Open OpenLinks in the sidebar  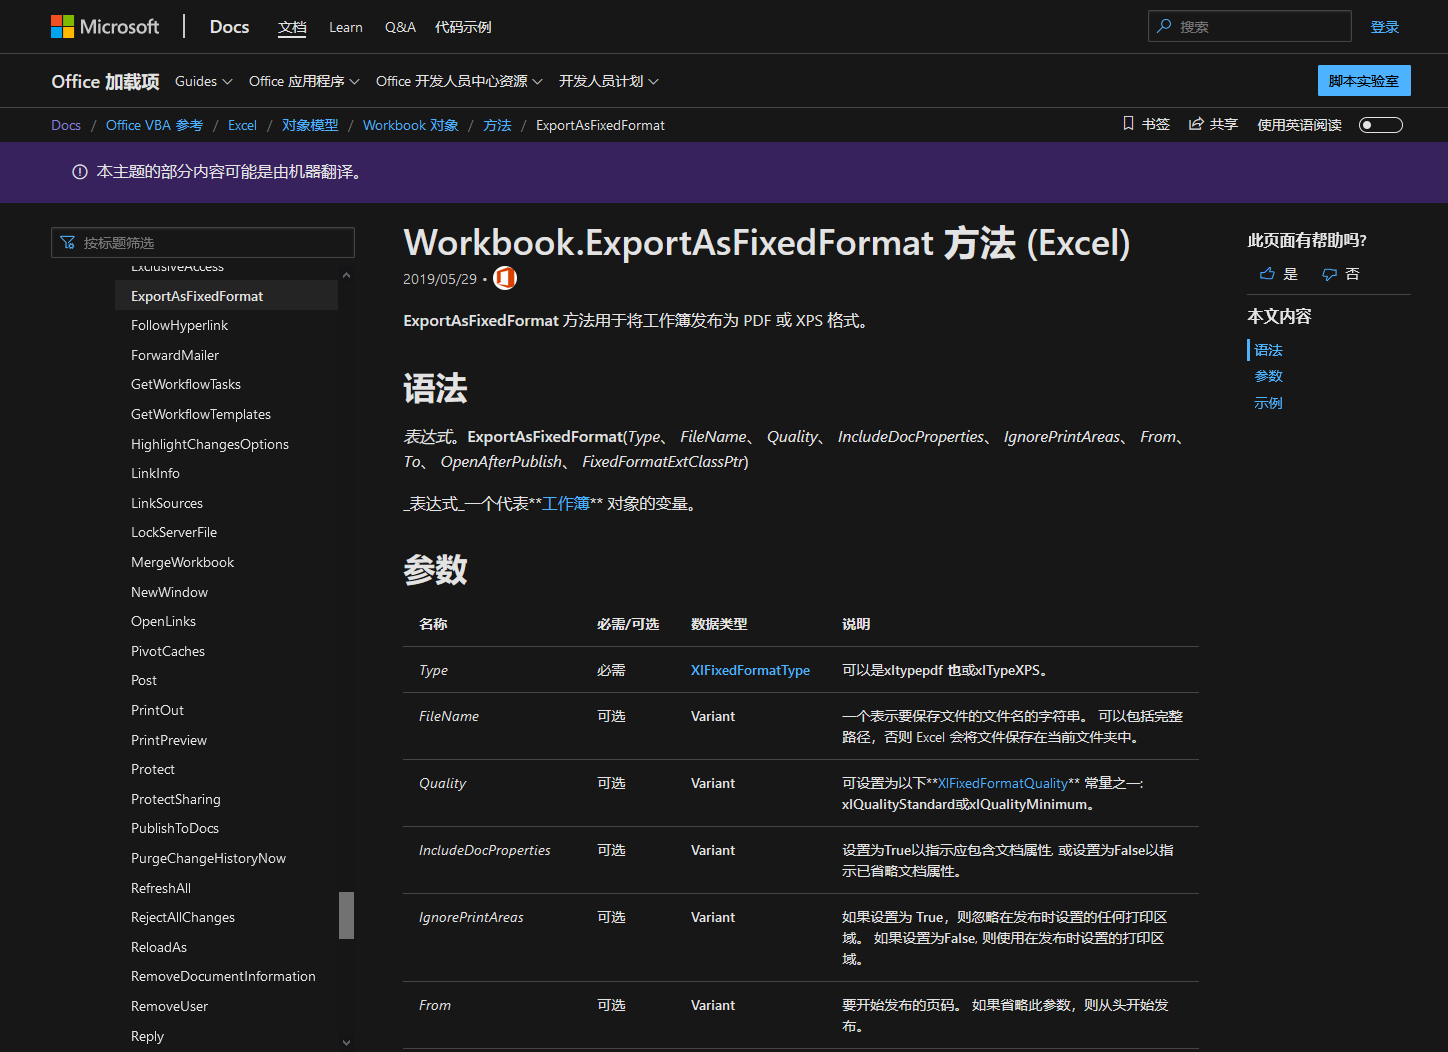(x=163, y=621)
